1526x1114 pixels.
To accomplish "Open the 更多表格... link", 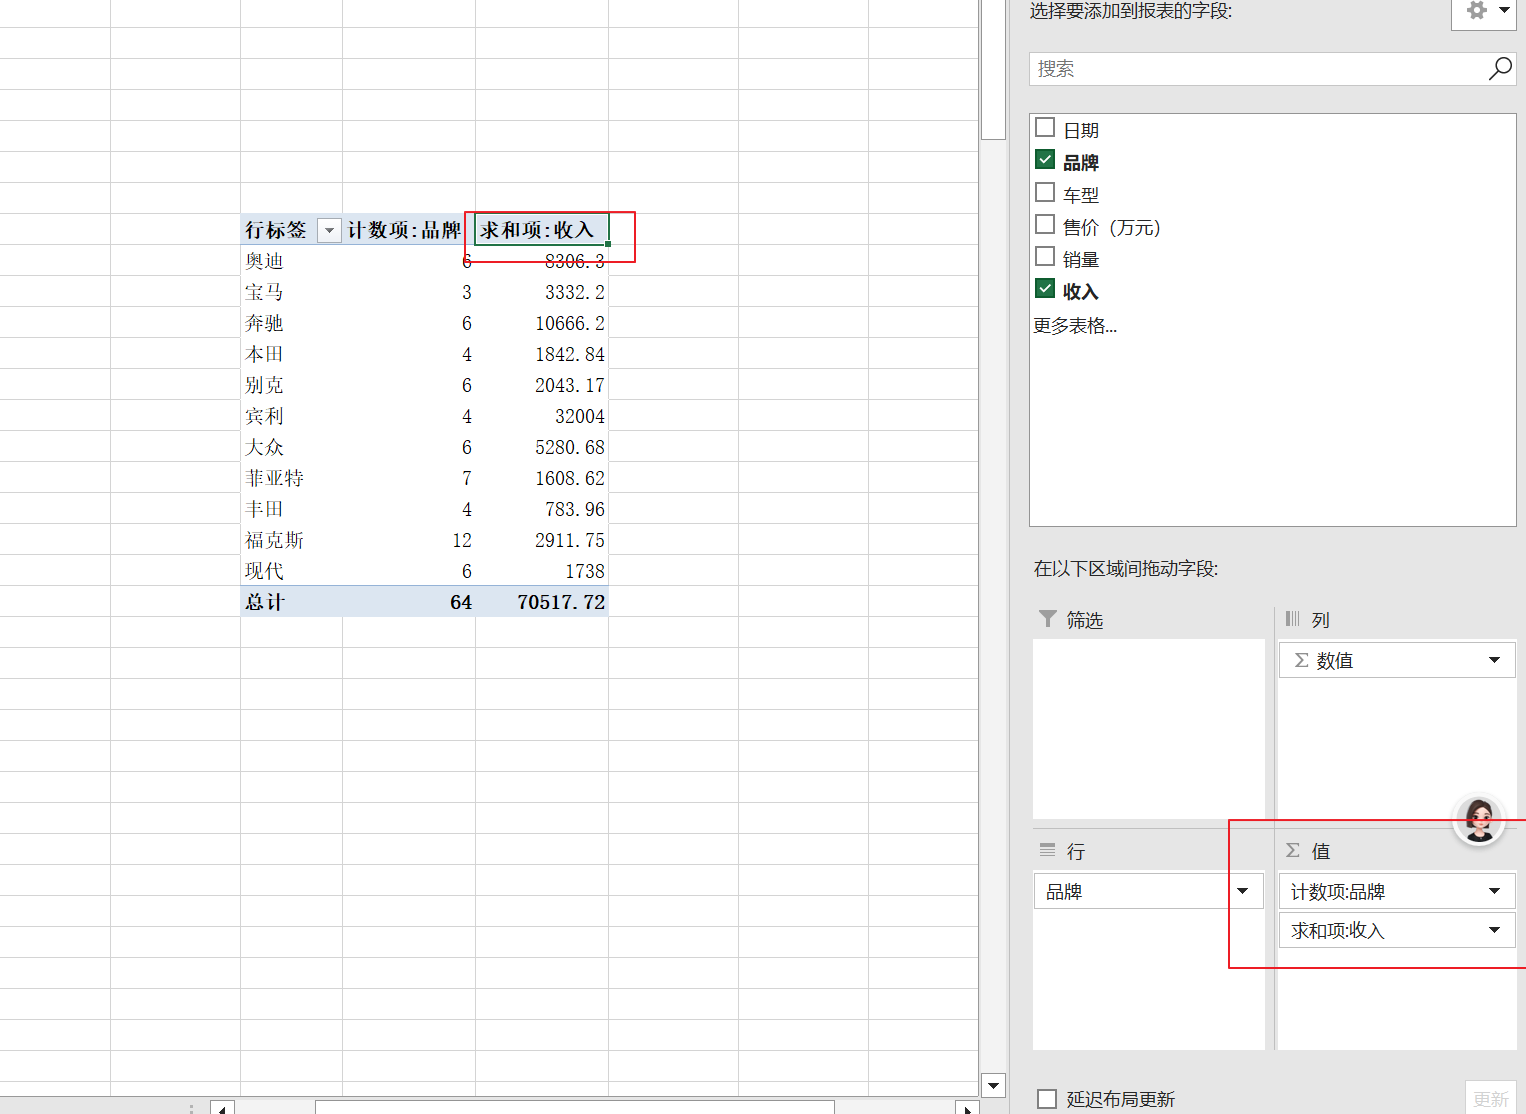I will pos(1075,325).
